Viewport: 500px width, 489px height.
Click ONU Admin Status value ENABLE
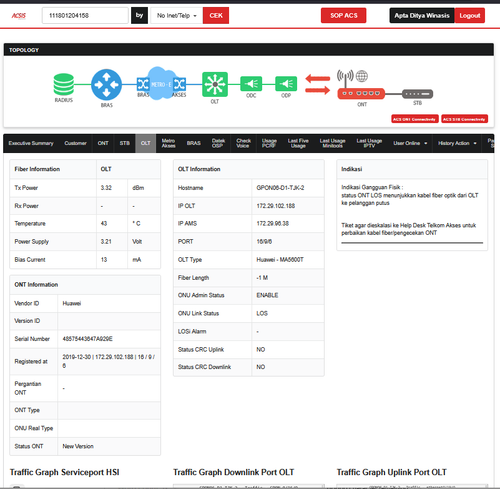(x=267, y=295)
